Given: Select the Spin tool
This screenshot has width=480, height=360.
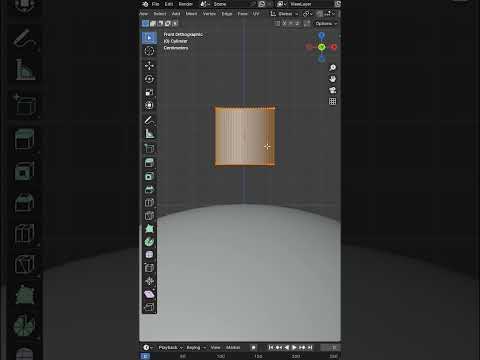Looking at the screenshot, I should click(x=149, y=242).
